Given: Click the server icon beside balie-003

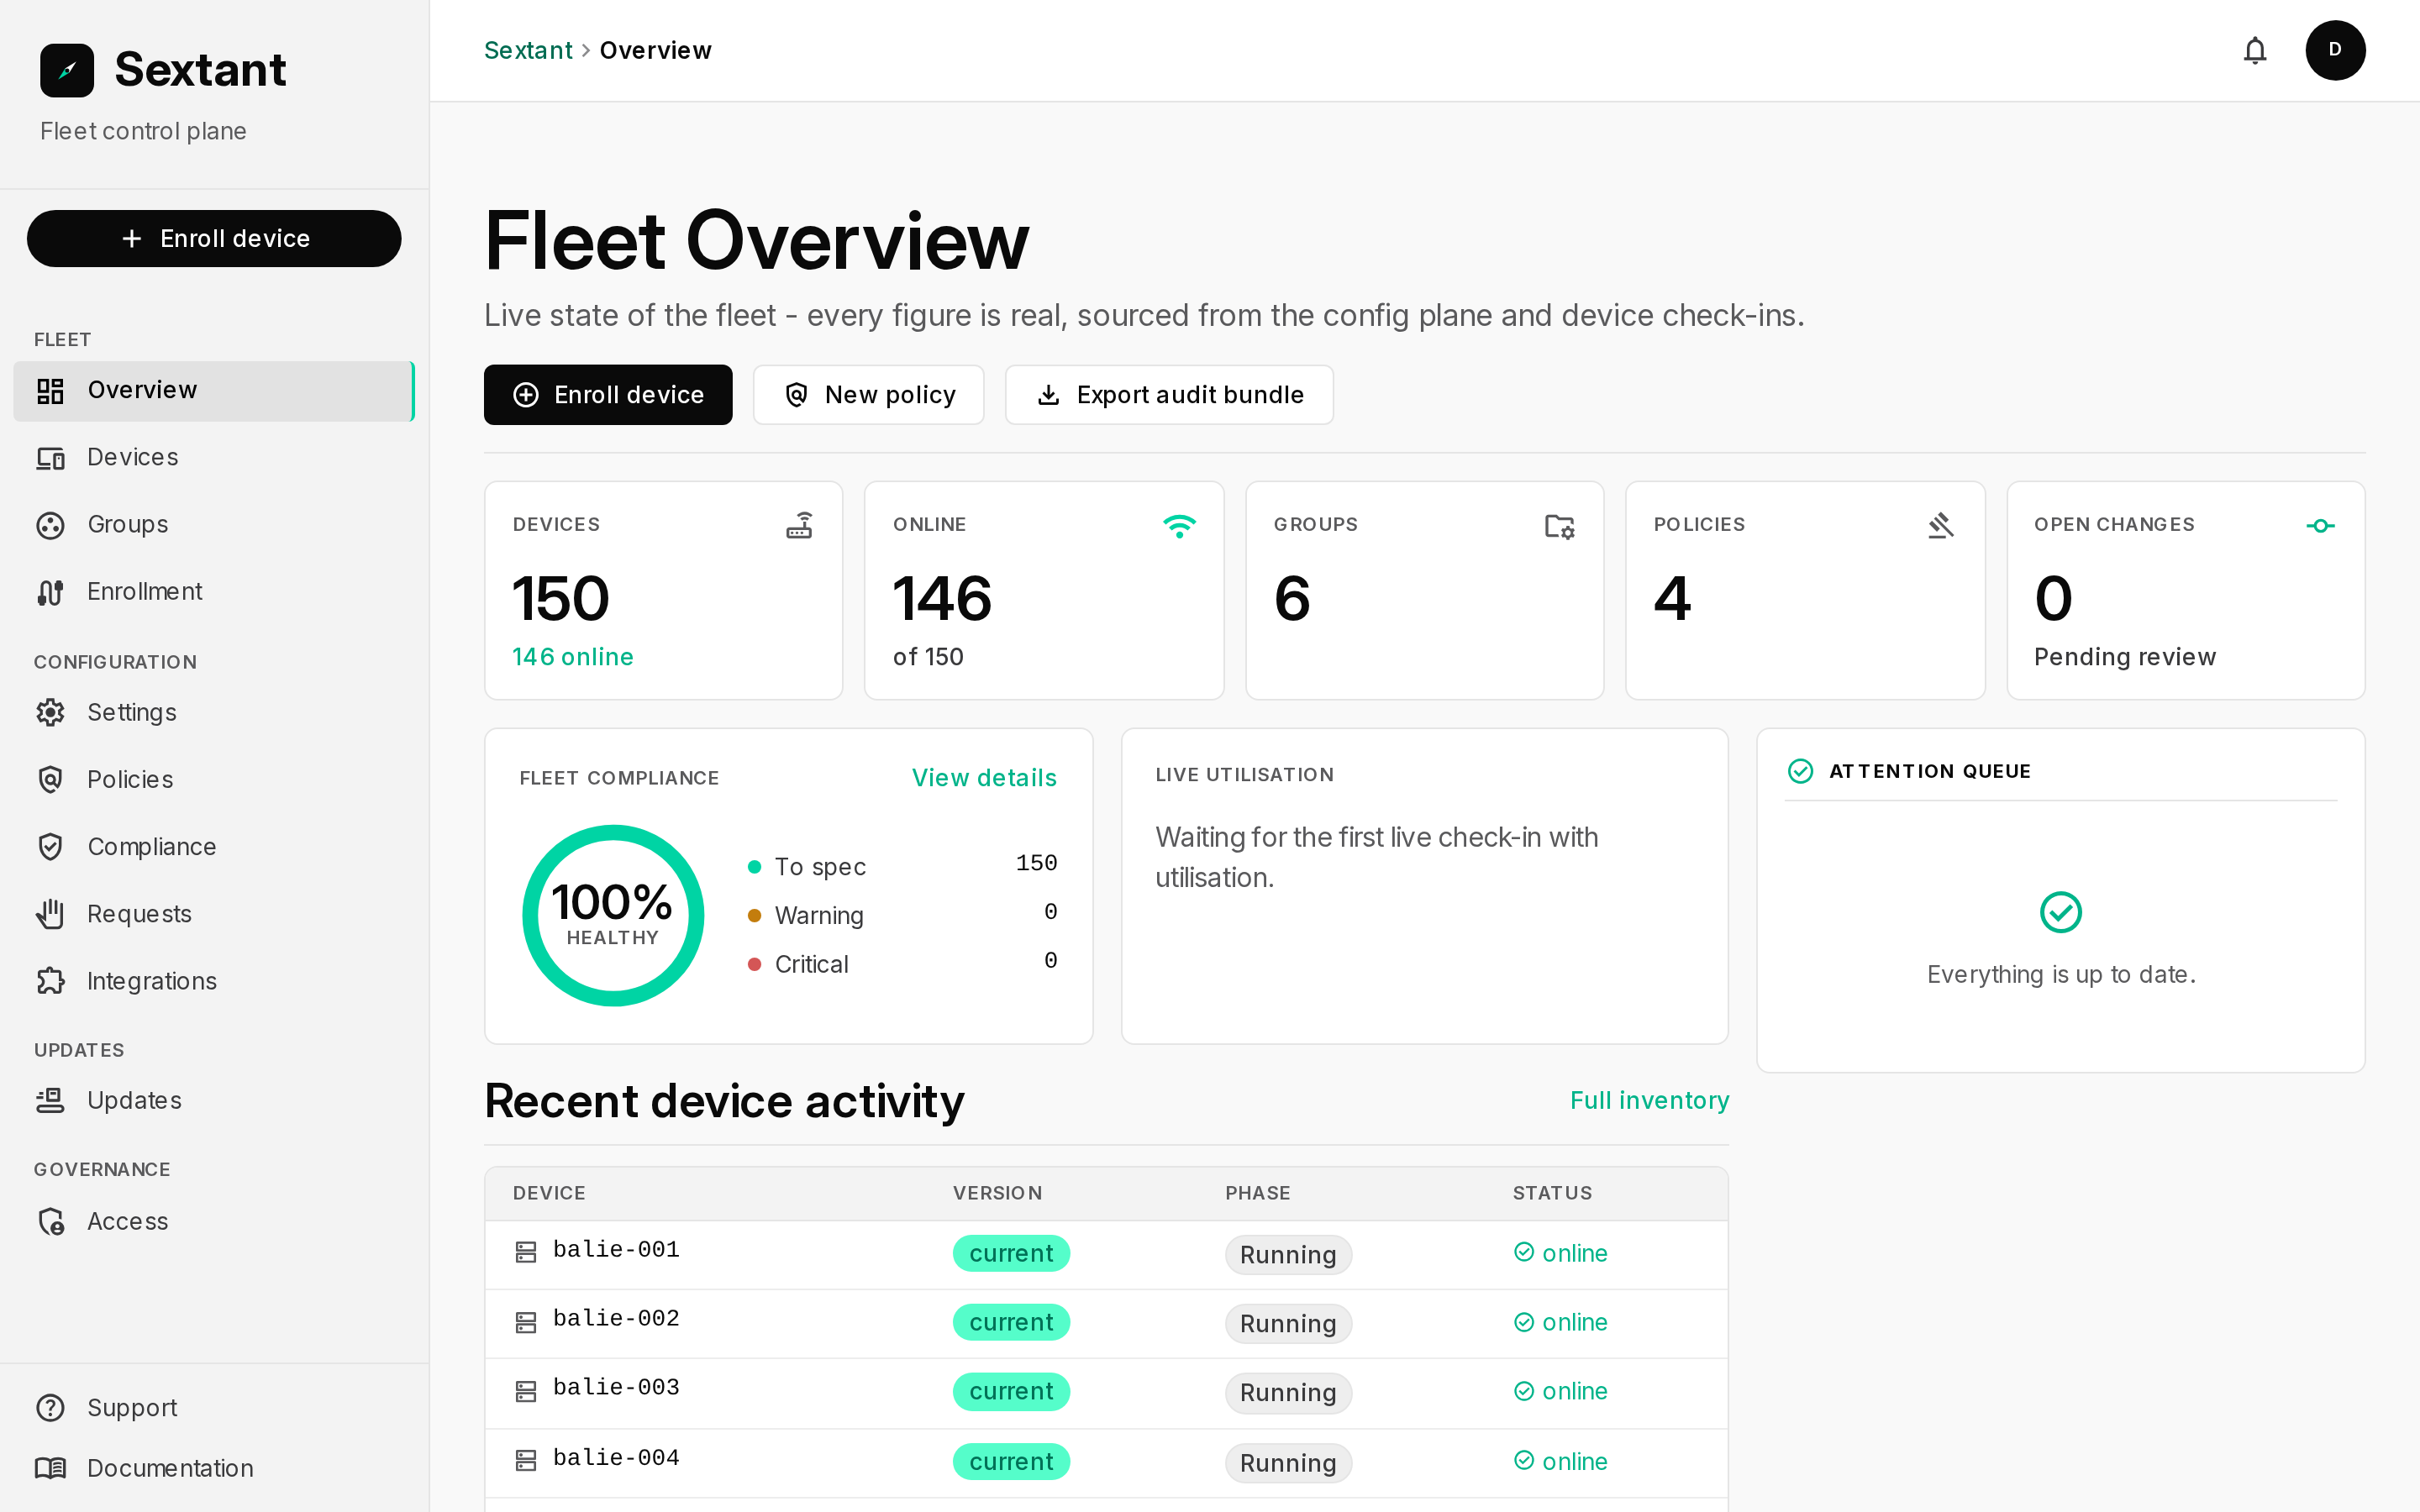Looking at the screenshot, I should (526, 1391).
